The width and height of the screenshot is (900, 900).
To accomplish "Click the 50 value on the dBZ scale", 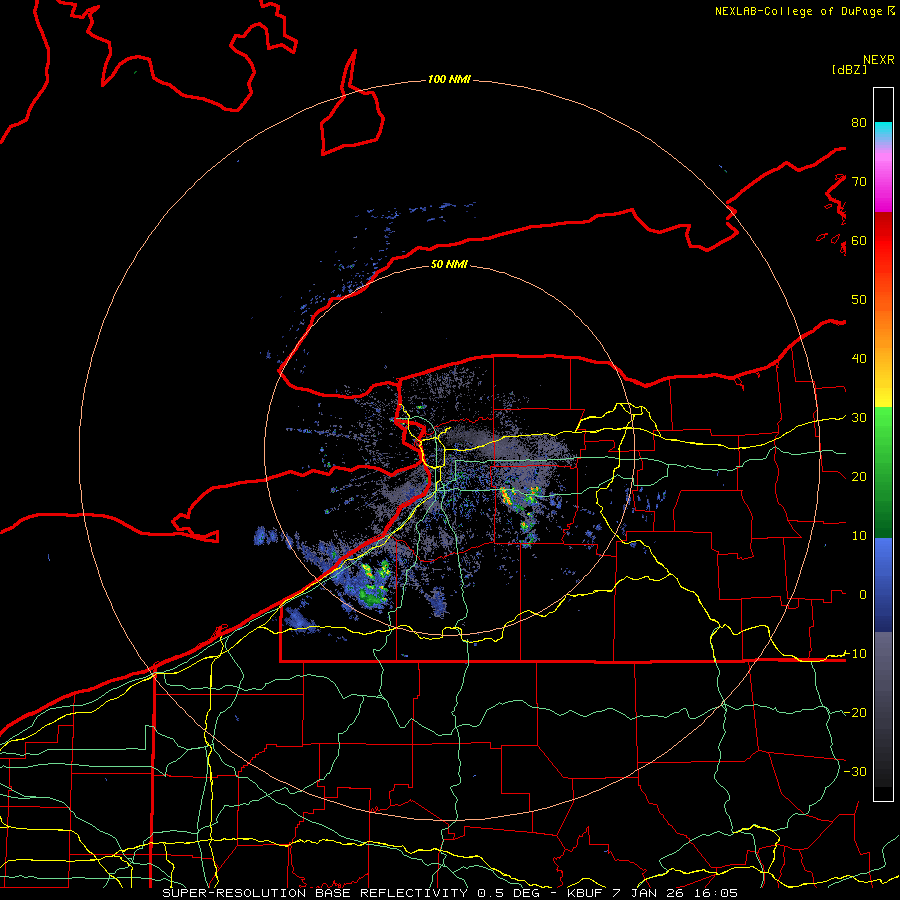I will 859,300.
